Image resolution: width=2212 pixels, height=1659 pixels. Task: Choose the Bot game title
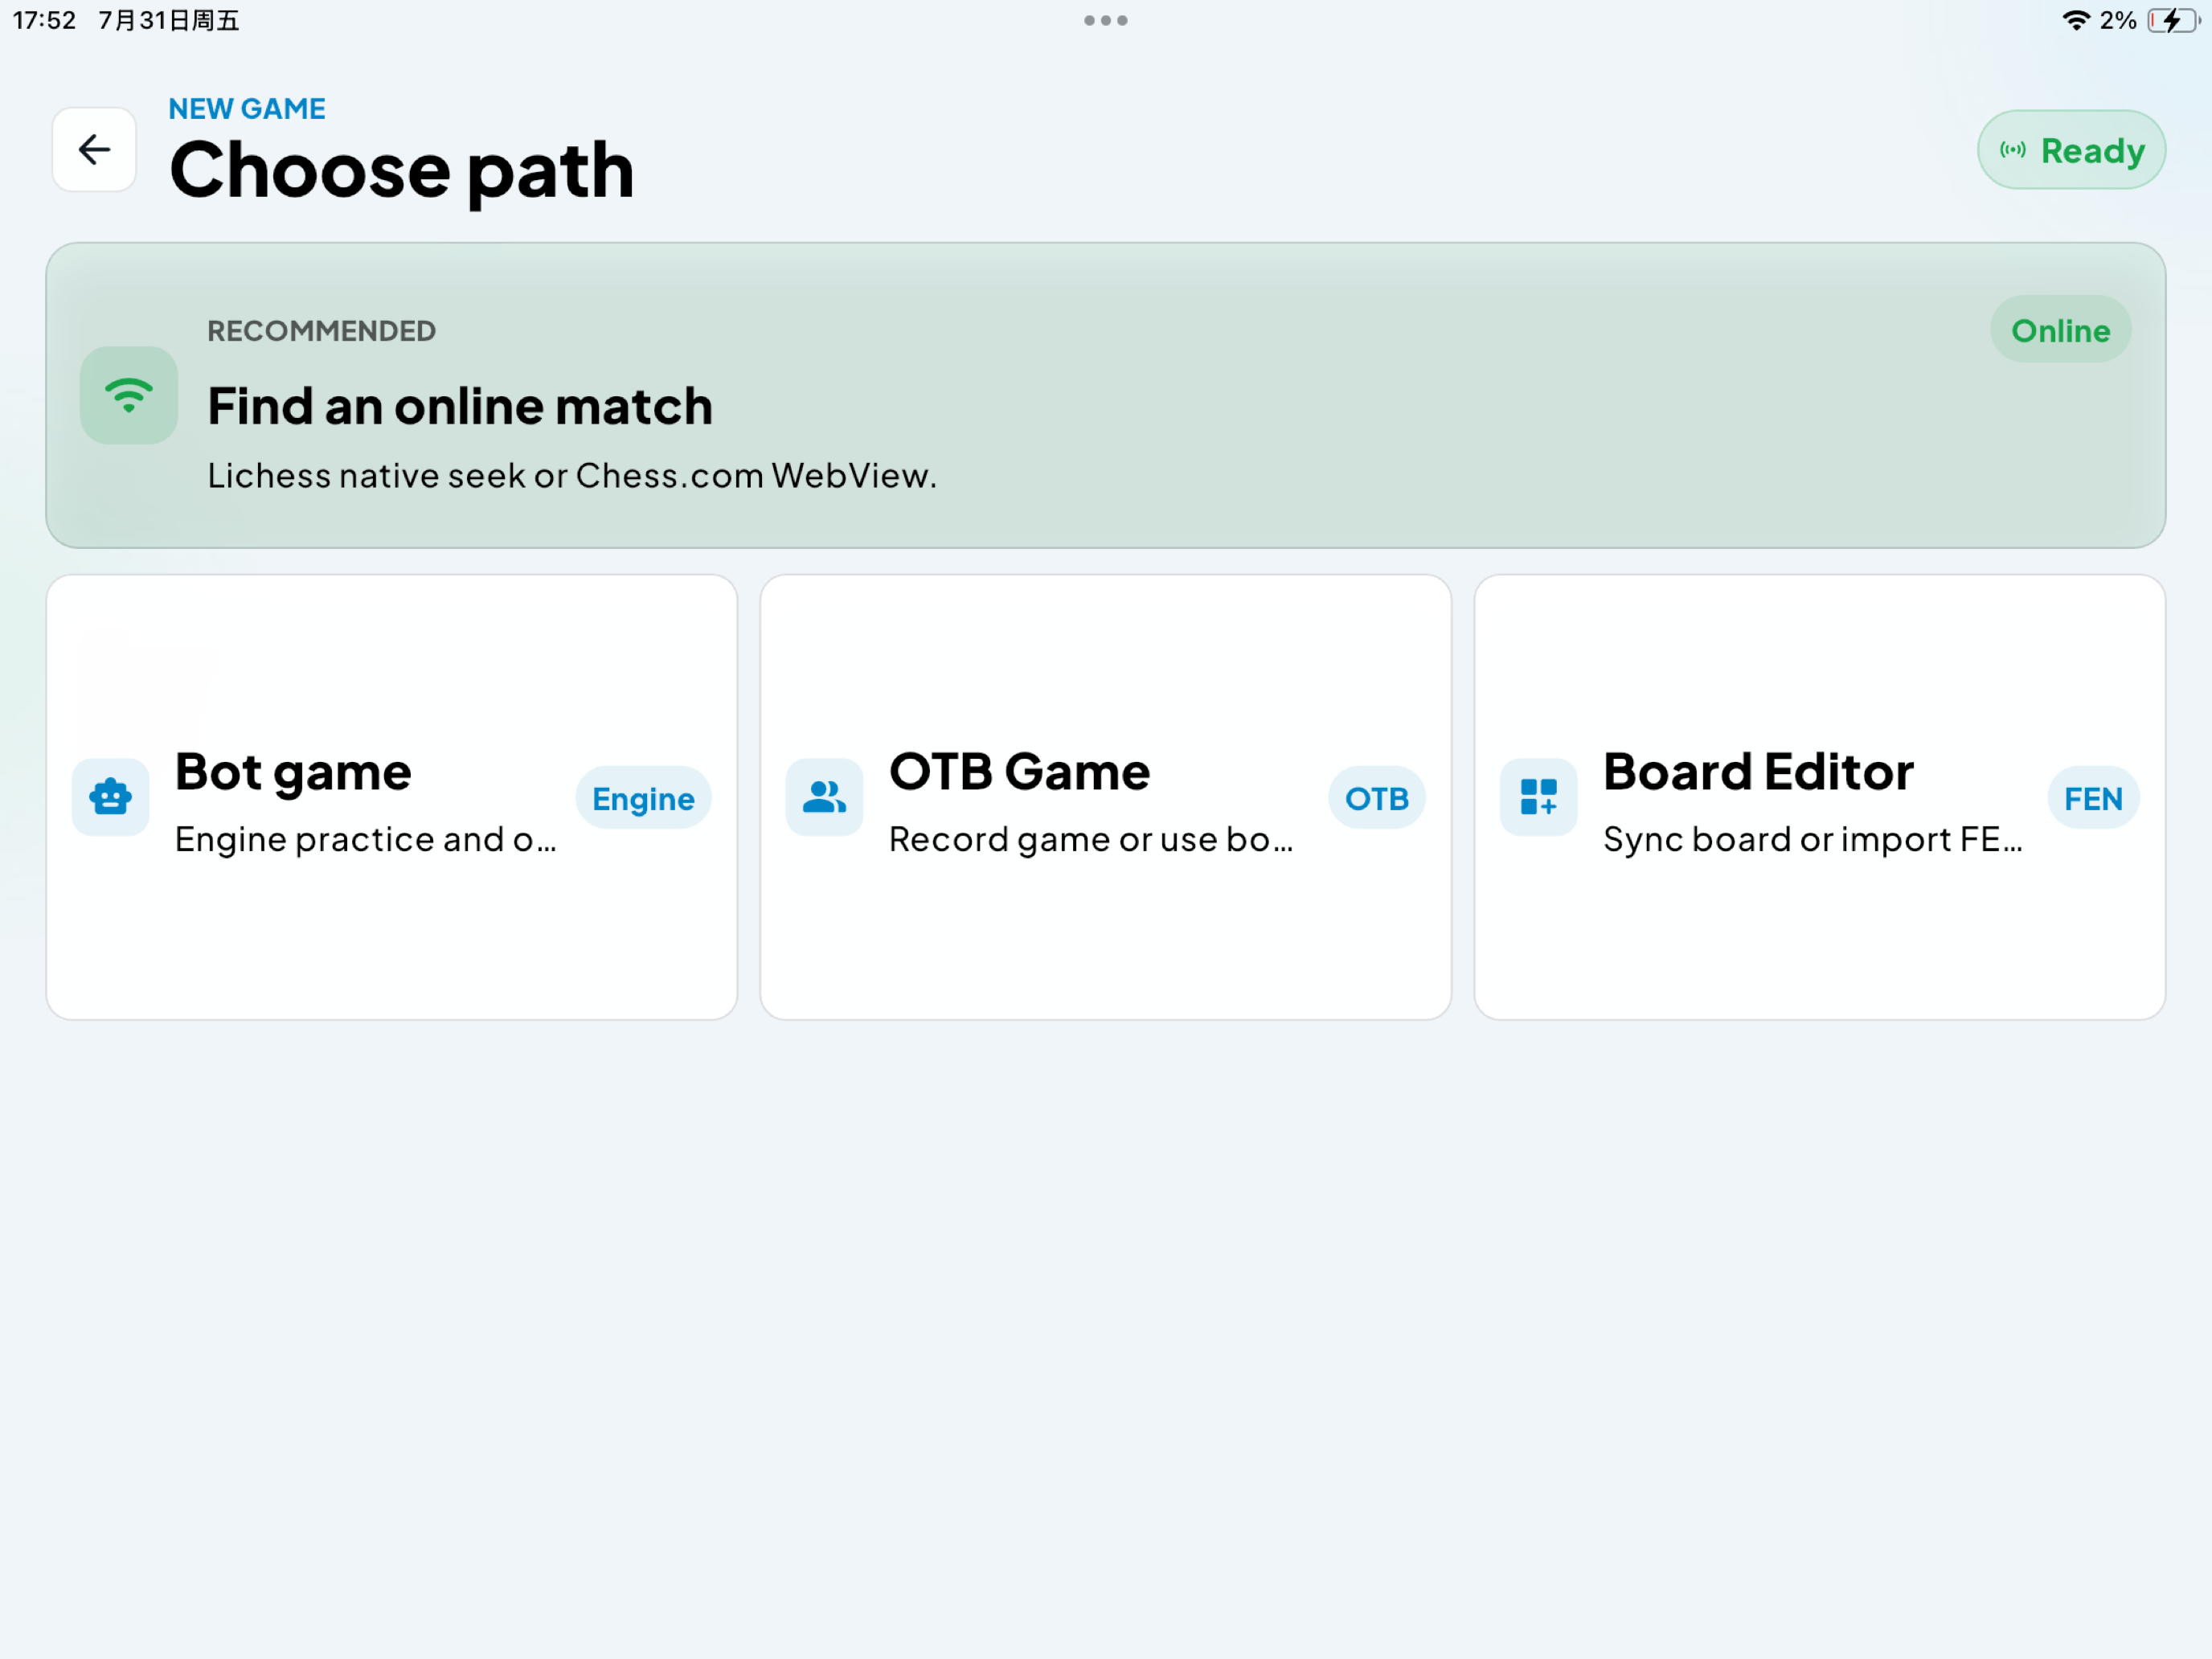click(293, 772)
